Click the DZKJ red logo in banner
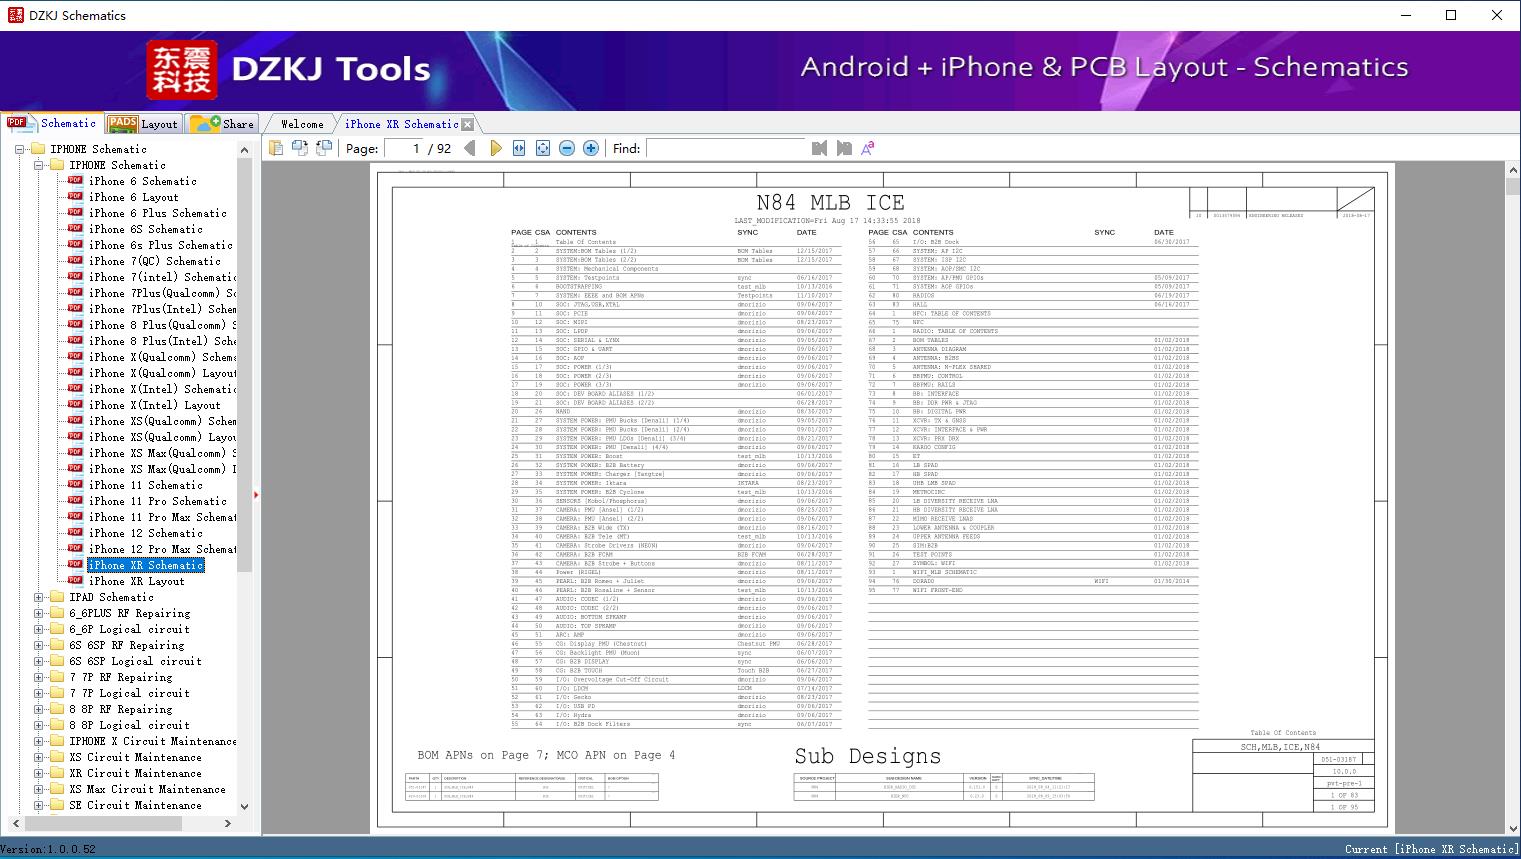Image resolution: width=1521 pixels, height=859 pixels. [x=182, y=70]
